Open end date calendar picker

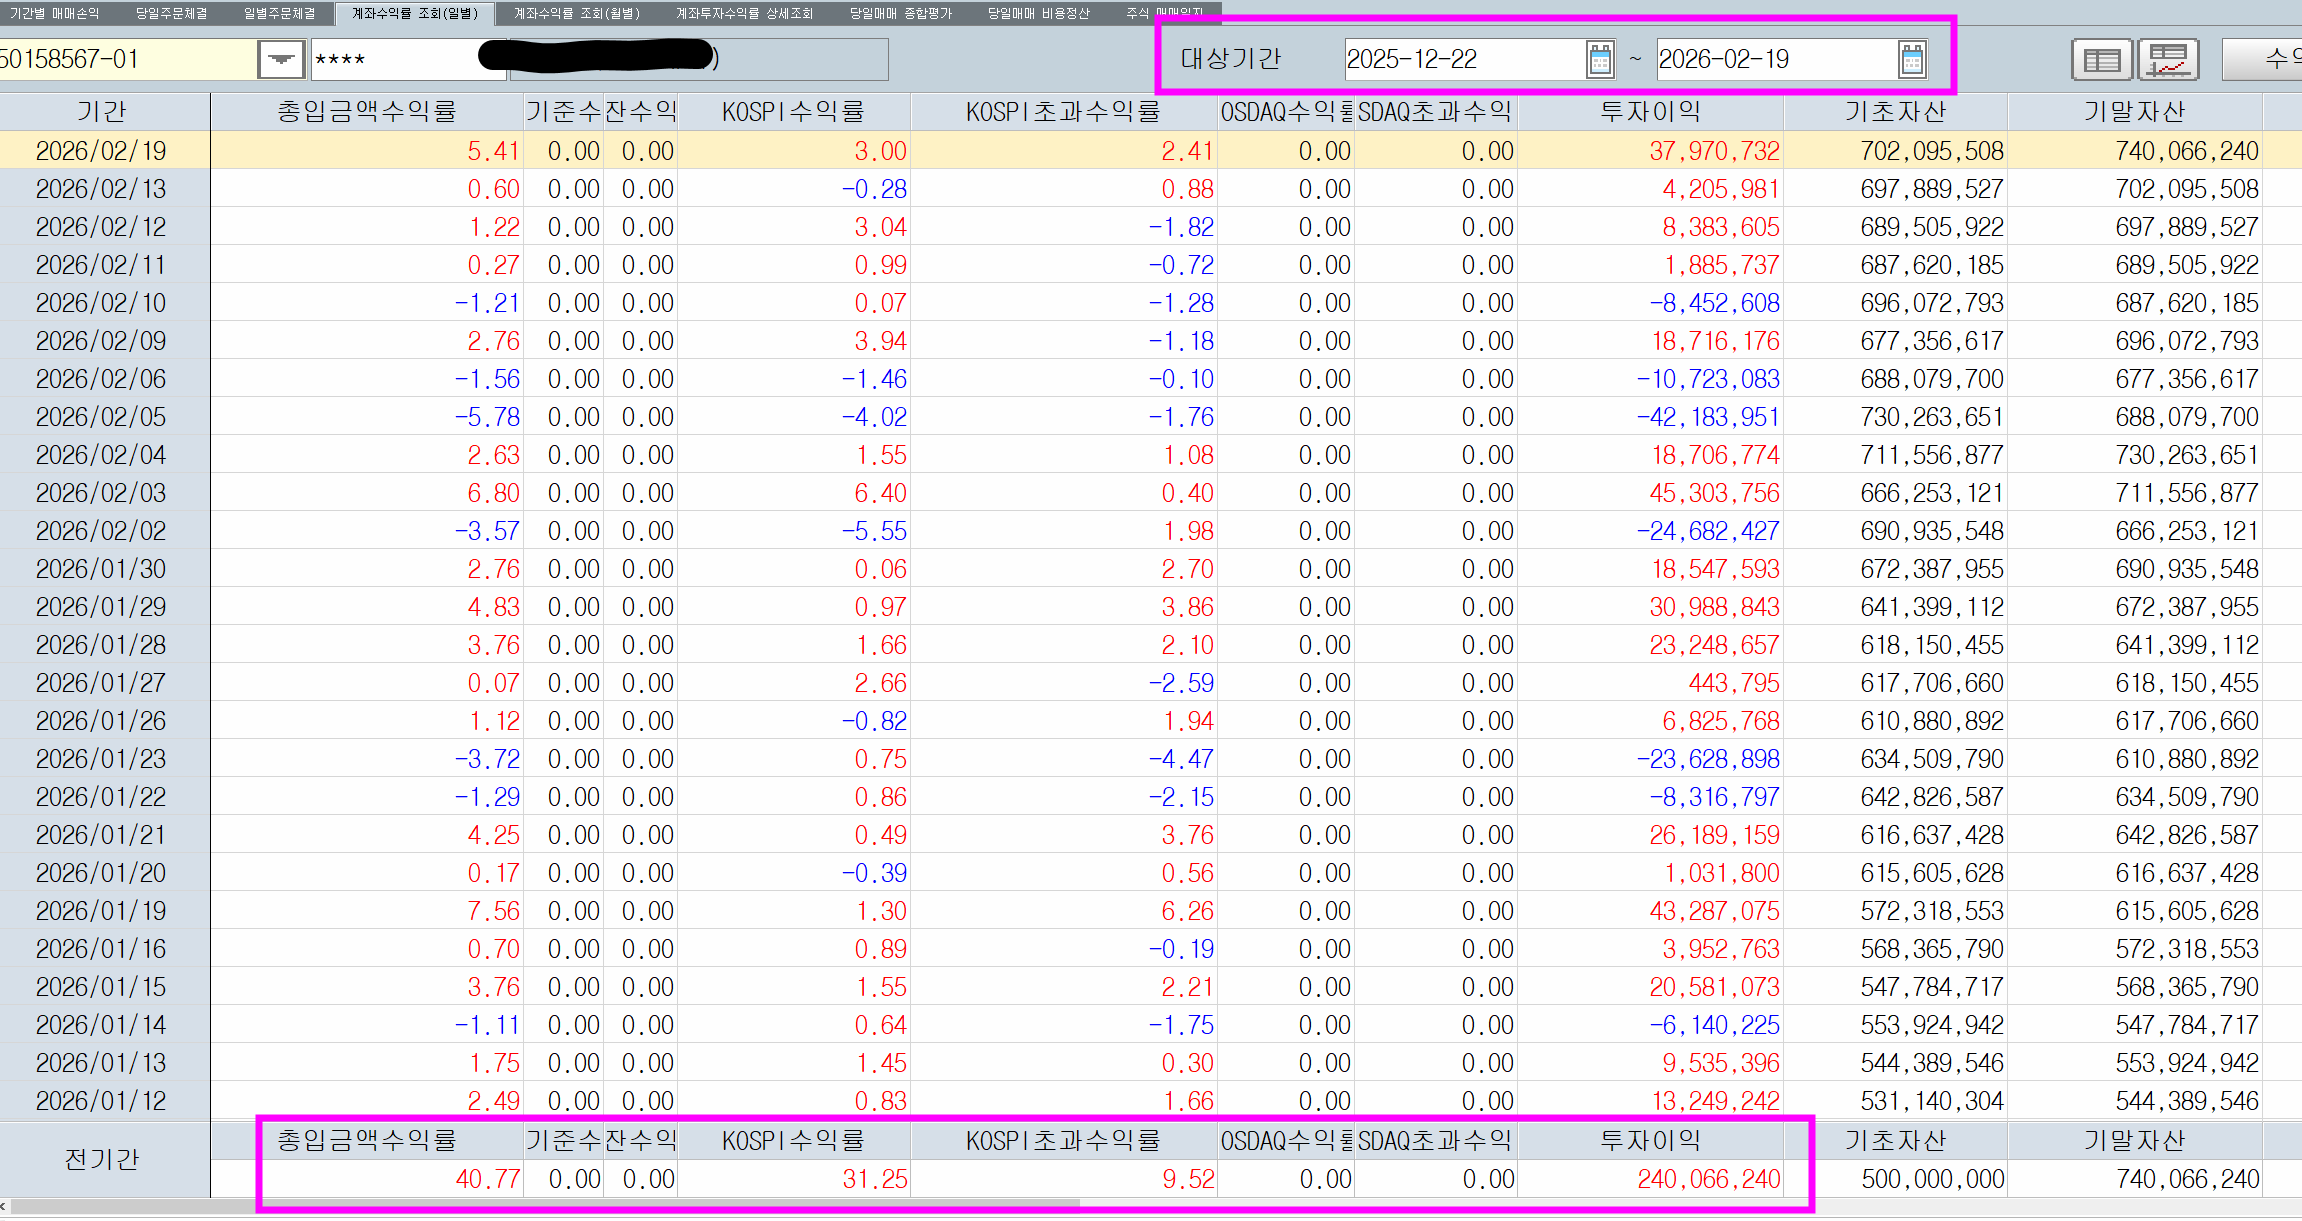point(1911,59)
